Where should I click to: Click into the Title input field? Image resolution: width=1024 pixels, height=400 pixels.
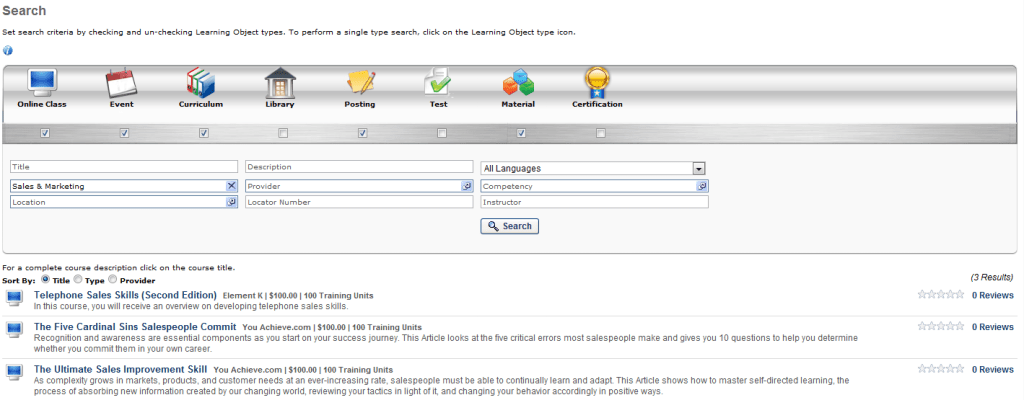click(124, 167)
